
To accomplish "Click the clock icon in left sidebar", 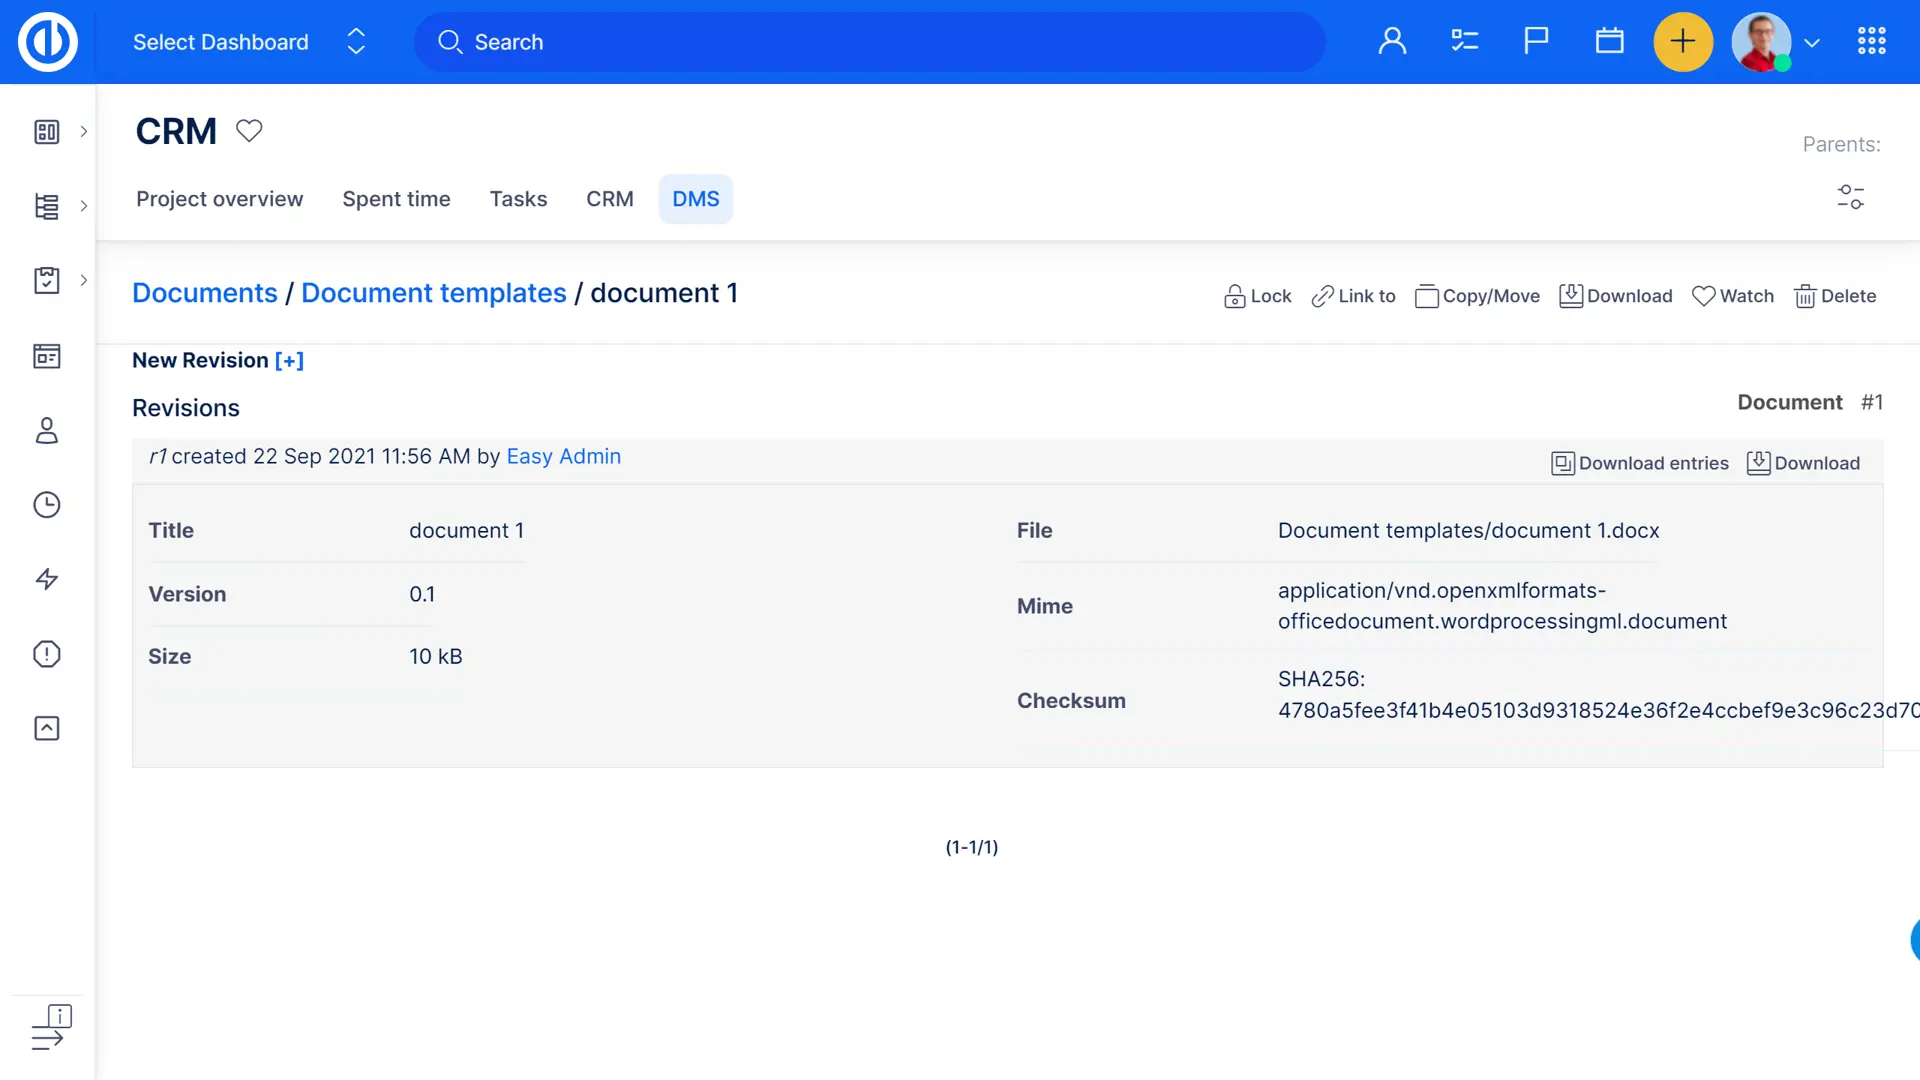I will pos(47,505).
